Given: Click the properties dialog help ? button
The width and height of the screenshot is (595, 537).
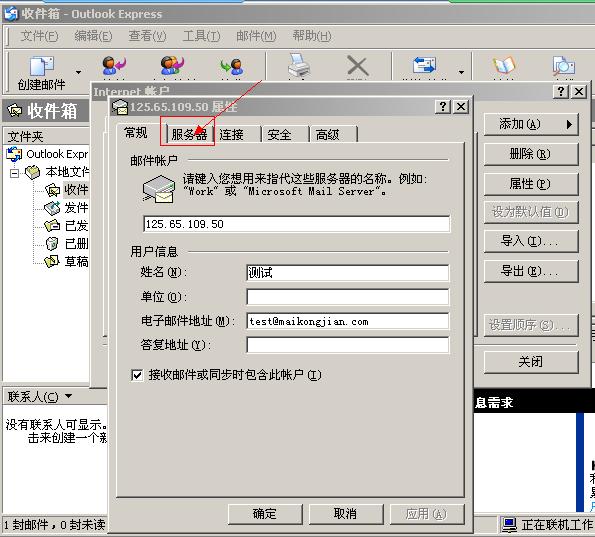Looking at the screenshot, I should pos(443,107).
